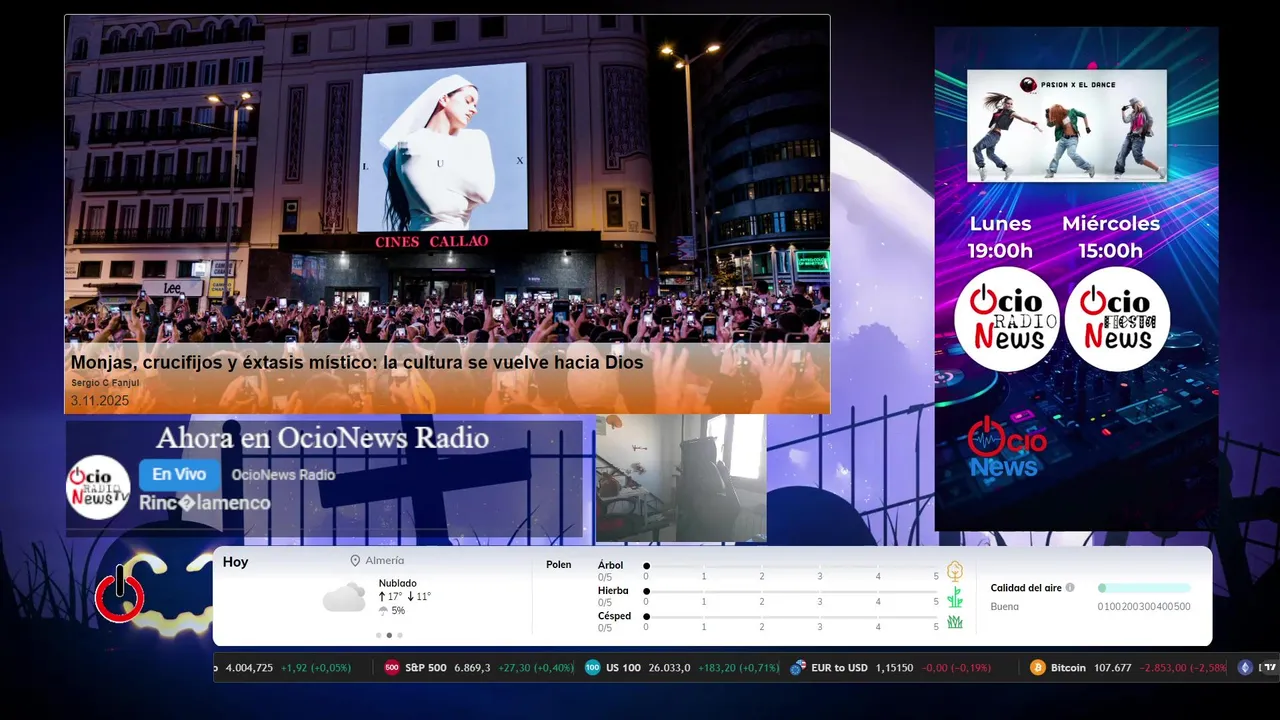
Task: Select the first weather carousel dot
Action: pyautogui.click(x=379, y=635)
